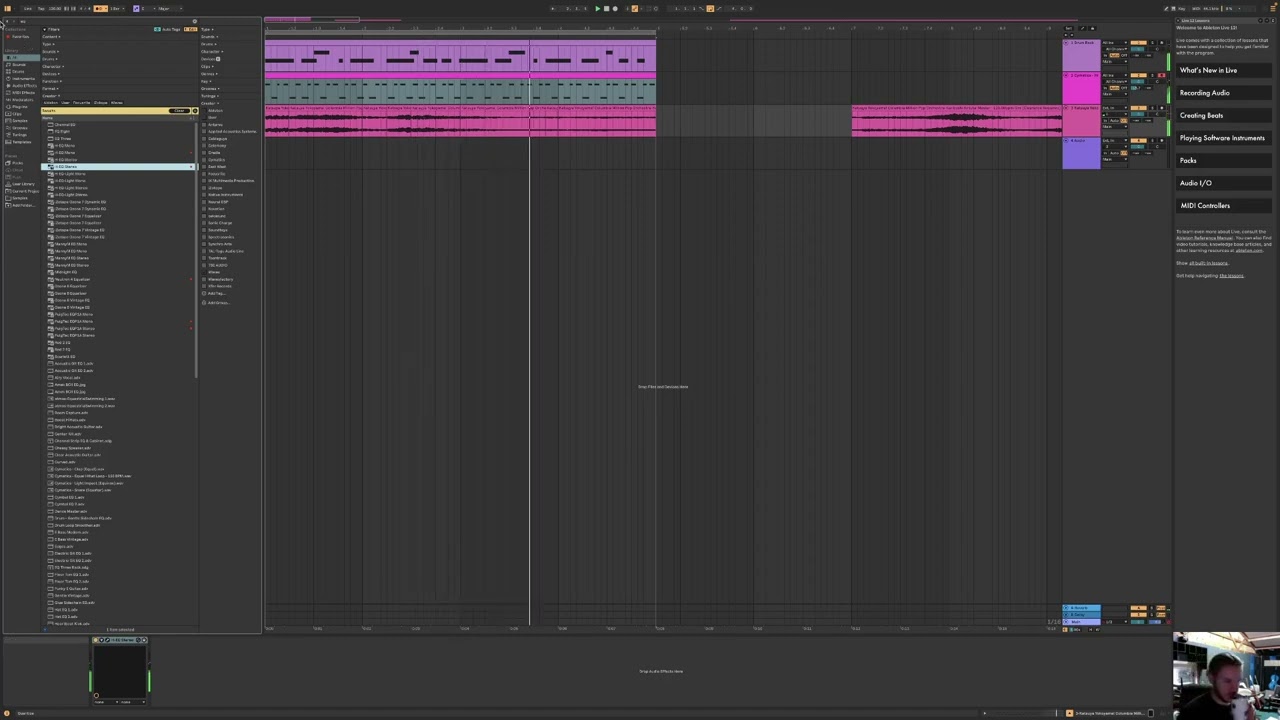Click the Arrangement Record button
Viewport: 1280px width, 720px height.
(615, 8)
